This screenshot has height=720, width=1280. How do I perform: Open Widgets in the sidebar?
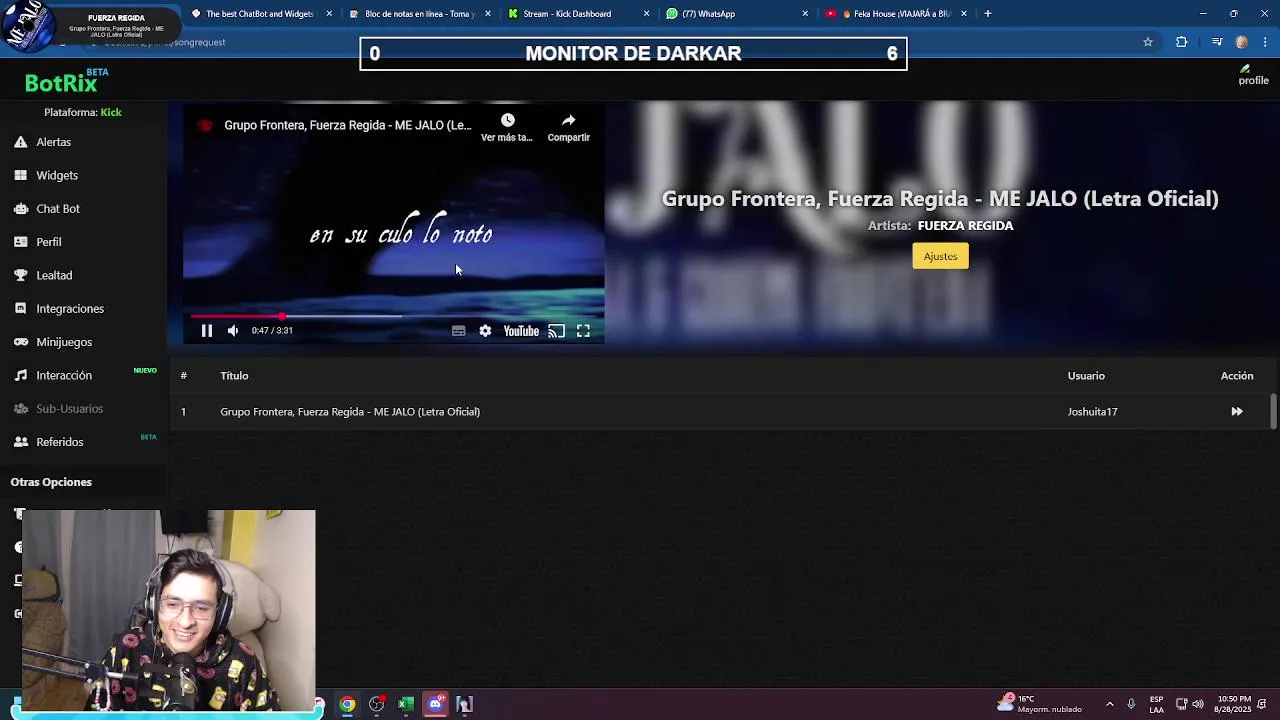click(x=57, y=175)
